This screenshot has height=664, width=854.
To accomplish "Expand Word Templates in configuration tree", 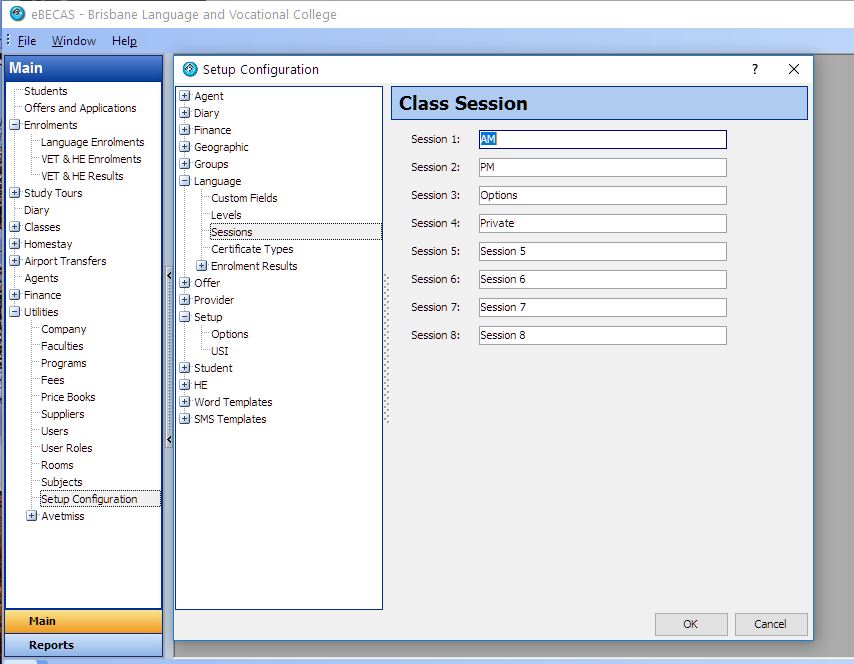I will coord(185,402).
